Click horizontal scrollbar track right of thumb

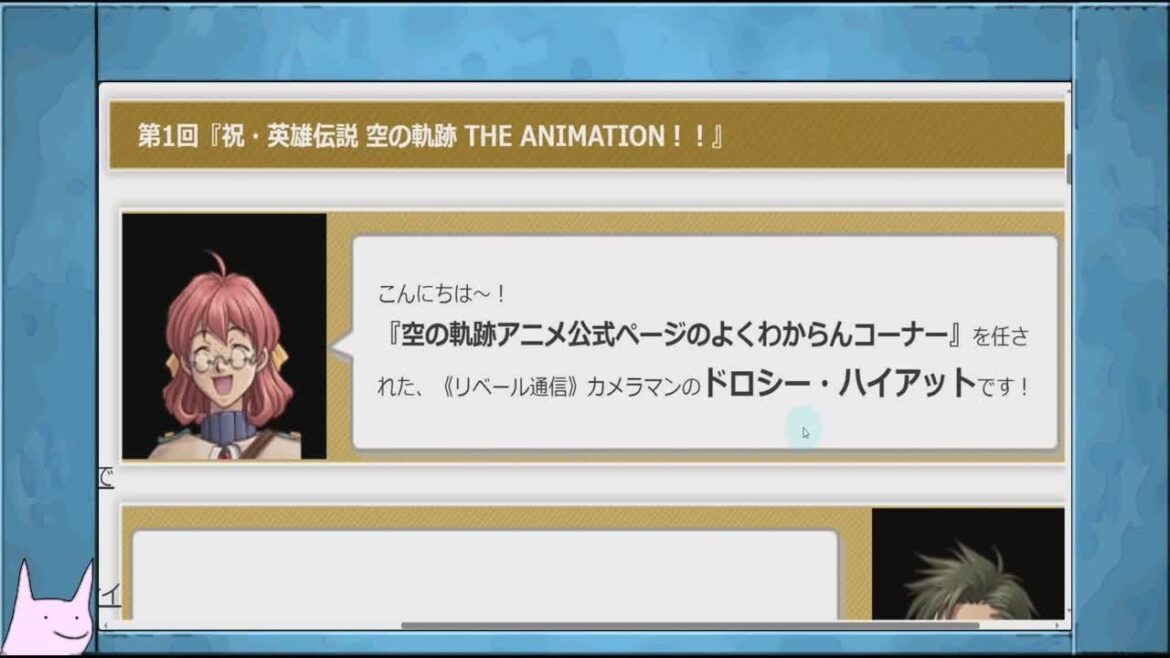pyautogui.click(x=1016, y=625)
